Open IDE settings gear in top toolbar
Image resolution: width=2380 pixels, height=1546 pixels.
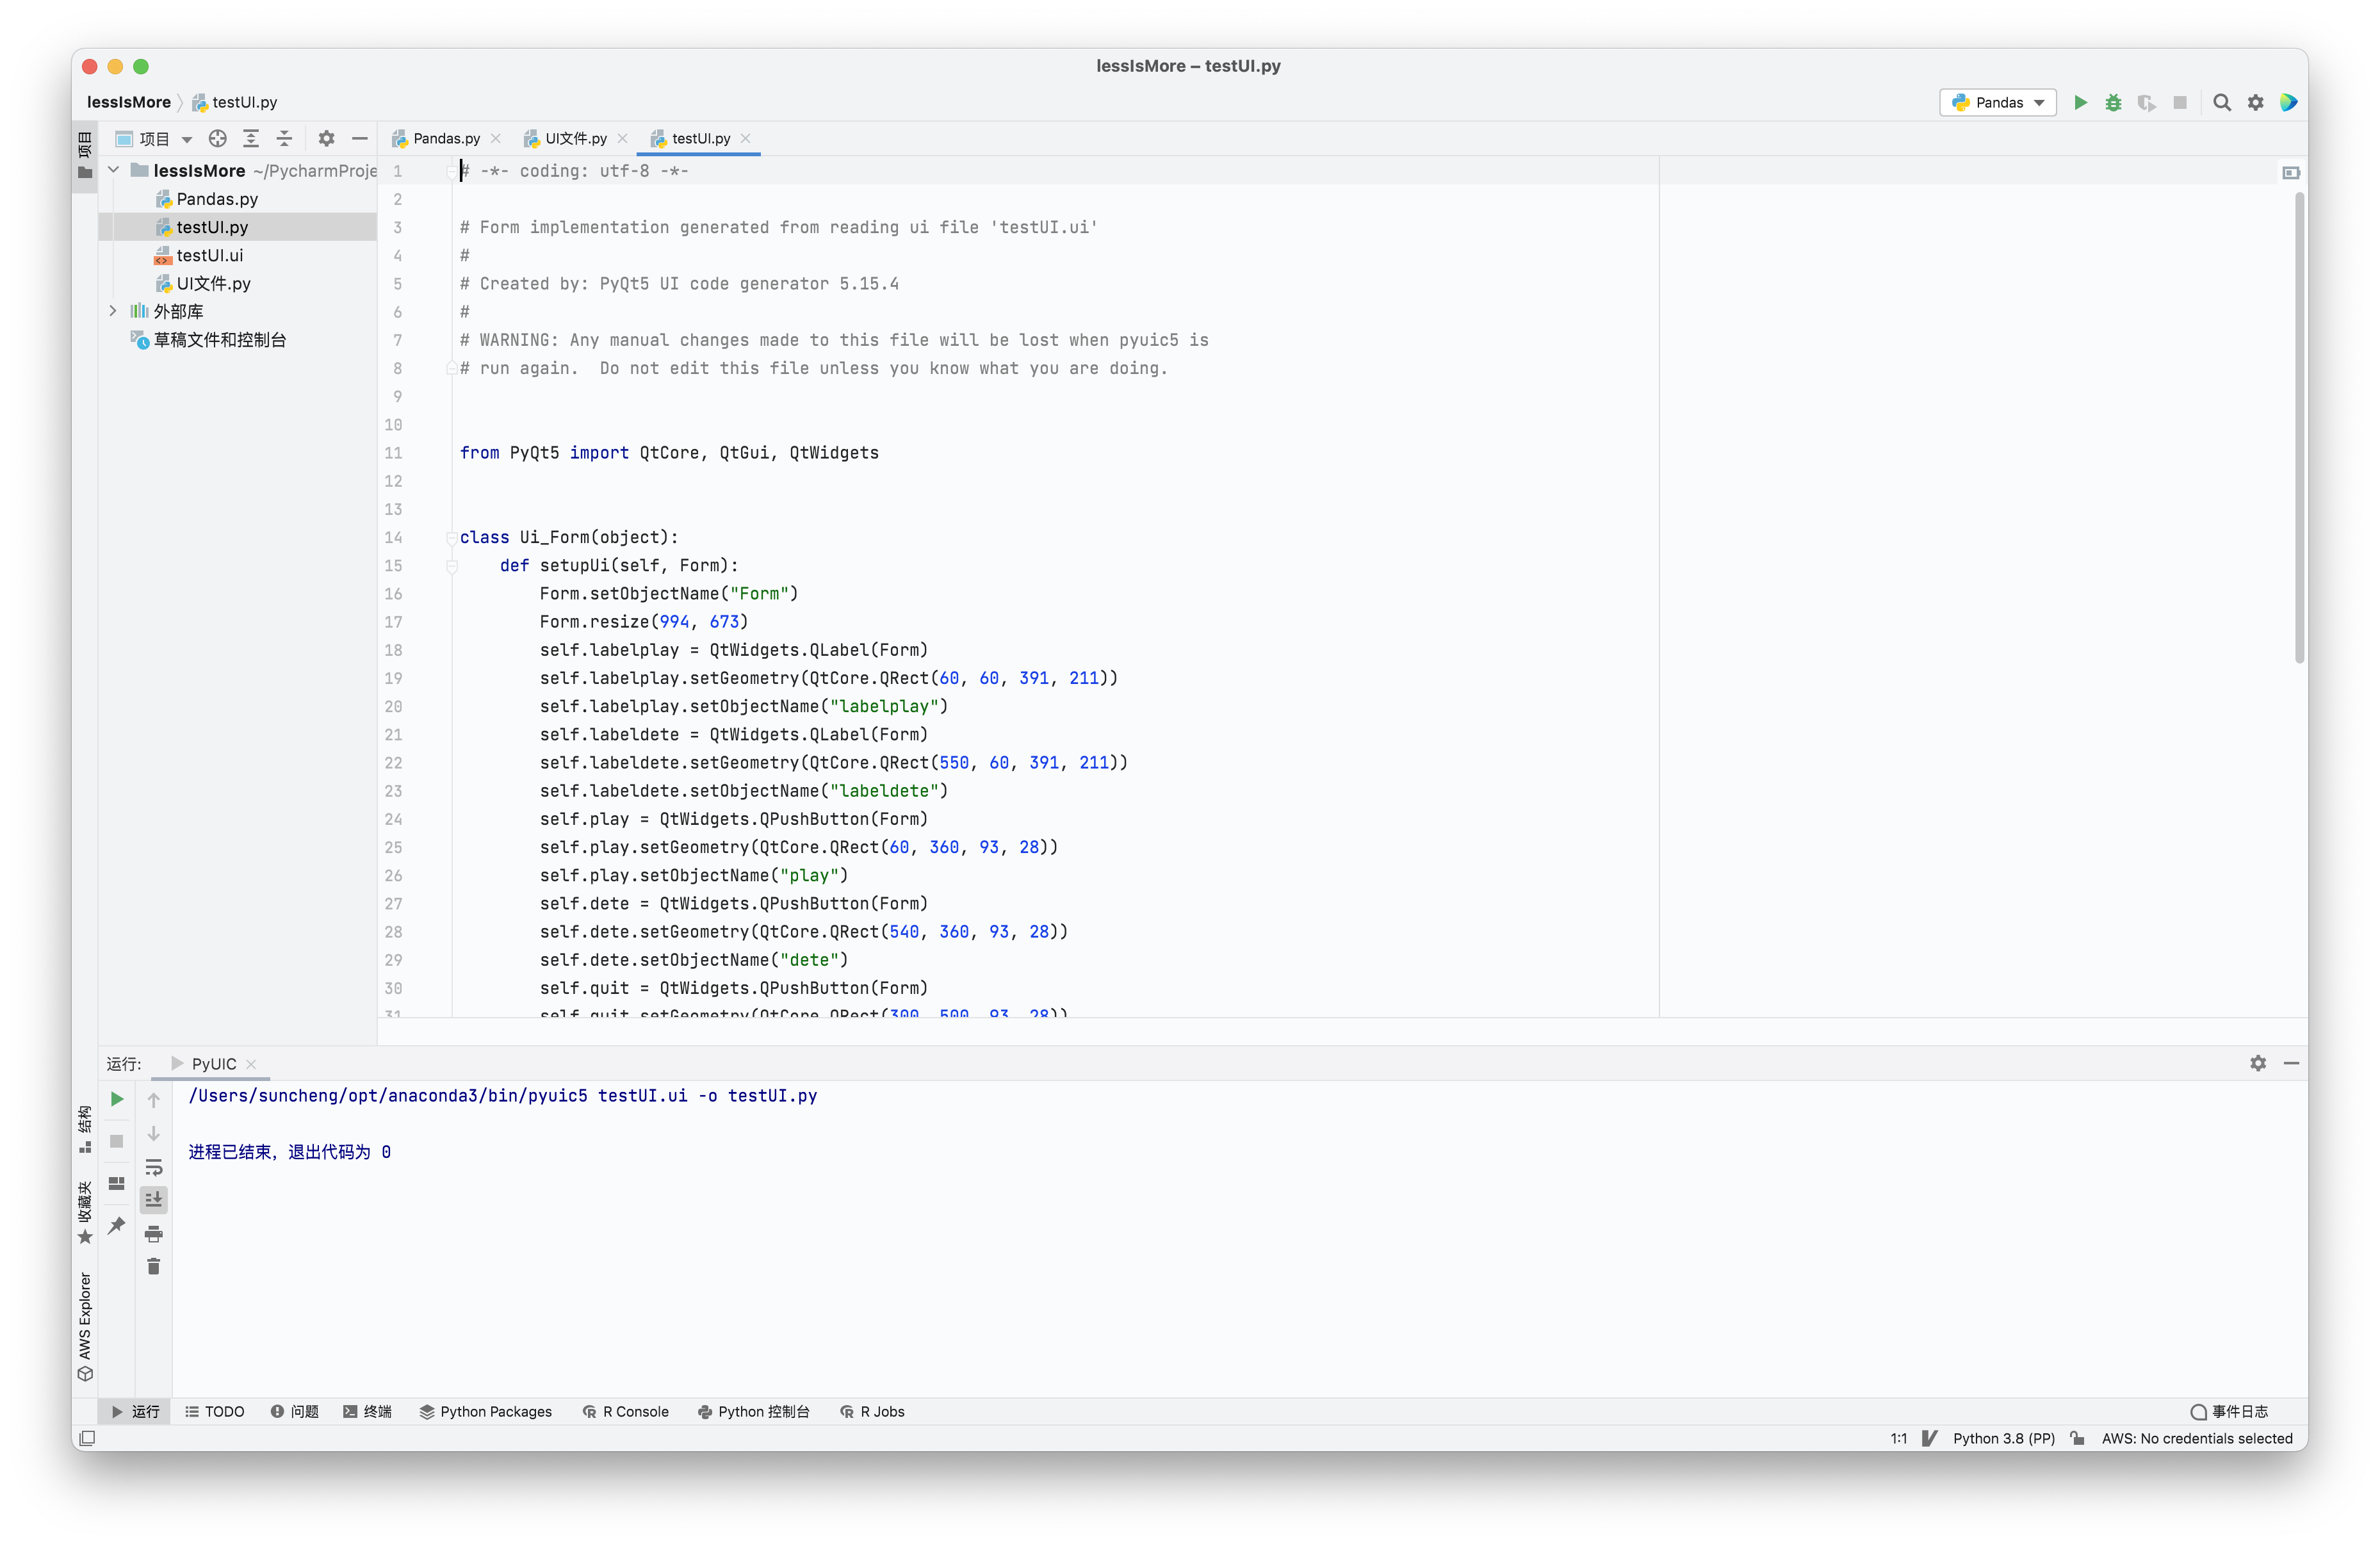tap(2255, 102)
